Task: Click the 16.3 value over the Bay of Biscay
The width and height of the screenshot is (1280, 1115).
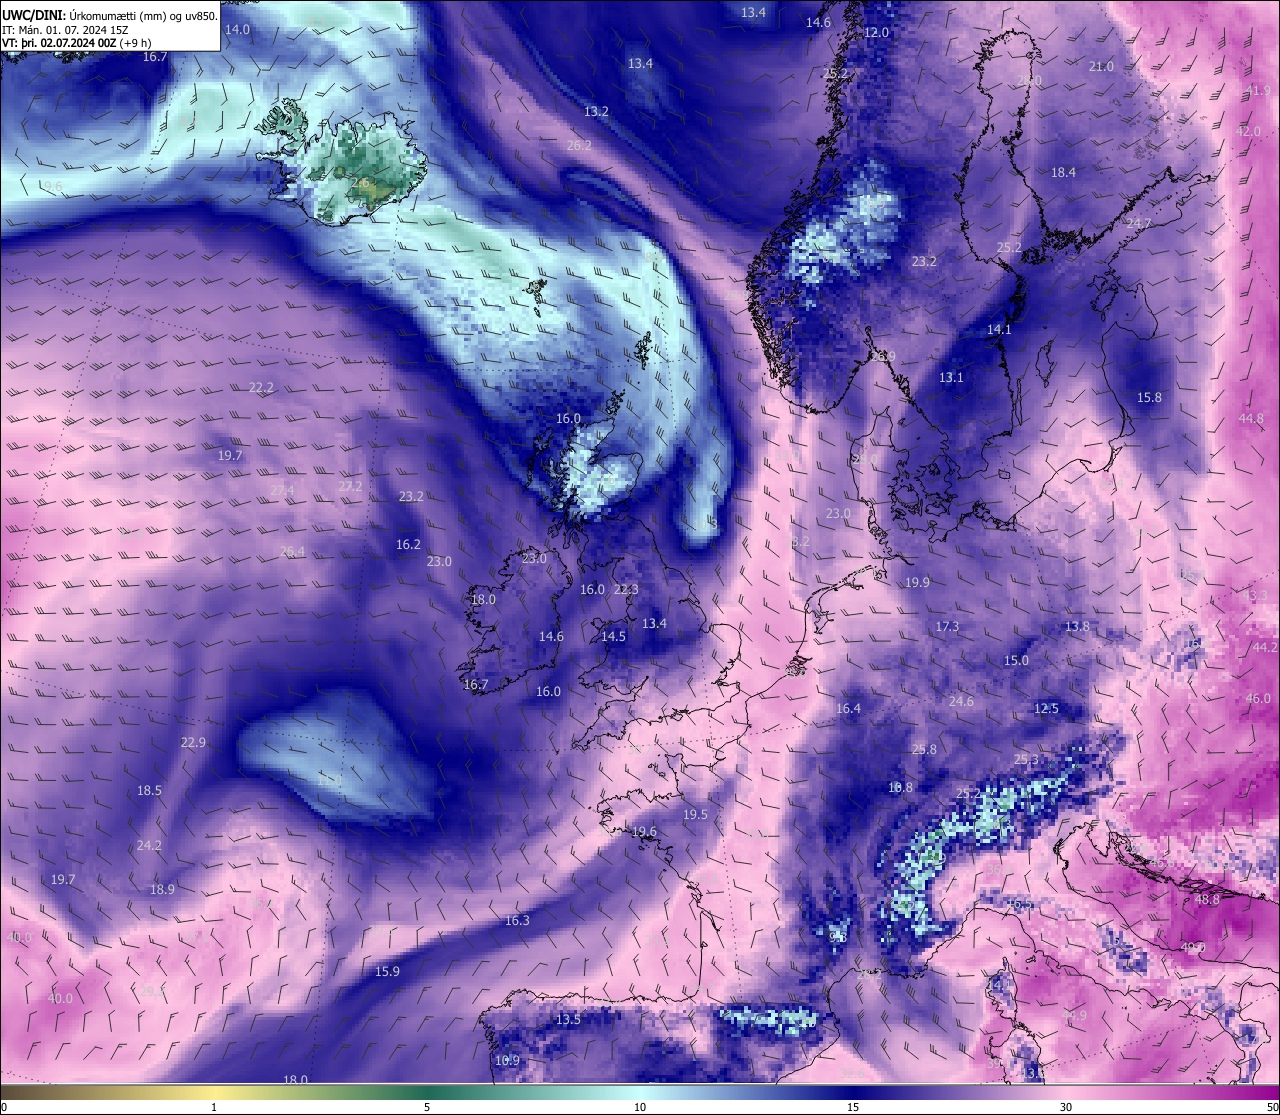Action: coord(517,920)
